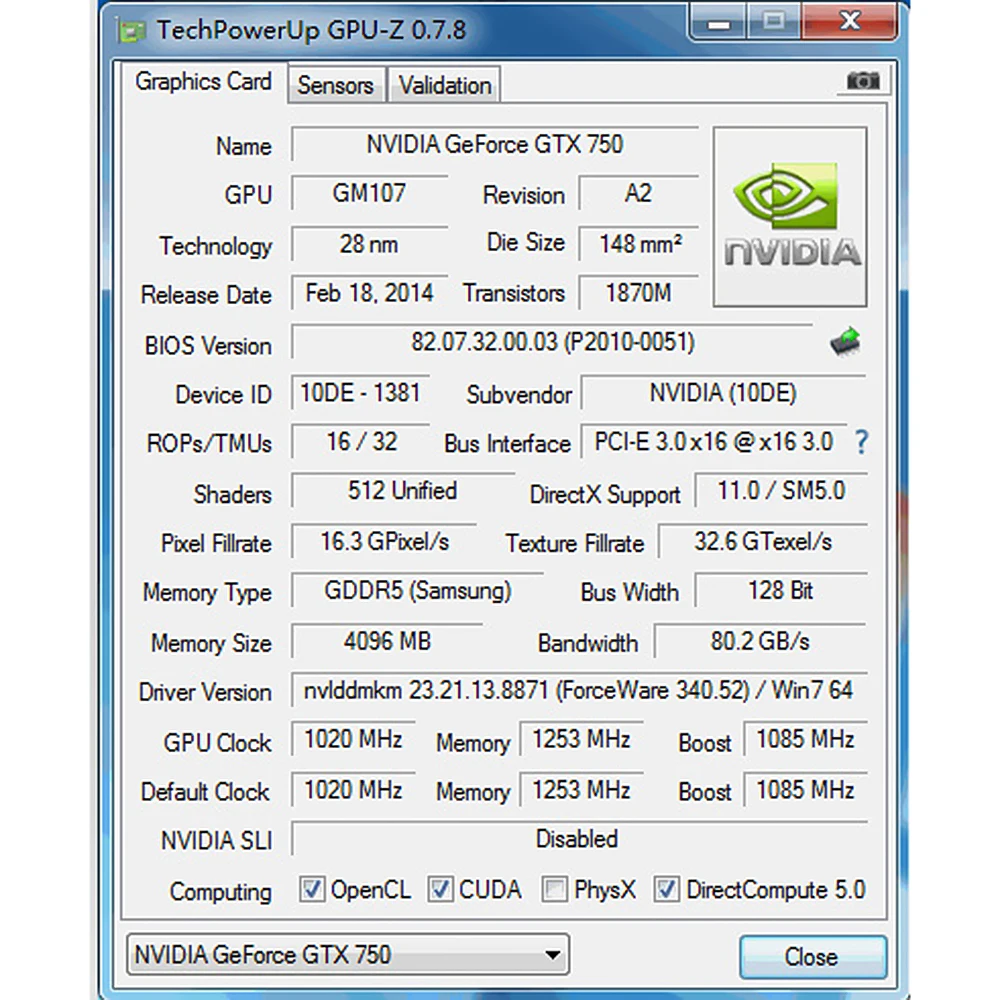Click the Texture Fillrate 32.6 GTexel/s
Screen dimensions: 1000x1000
(763, 542)
